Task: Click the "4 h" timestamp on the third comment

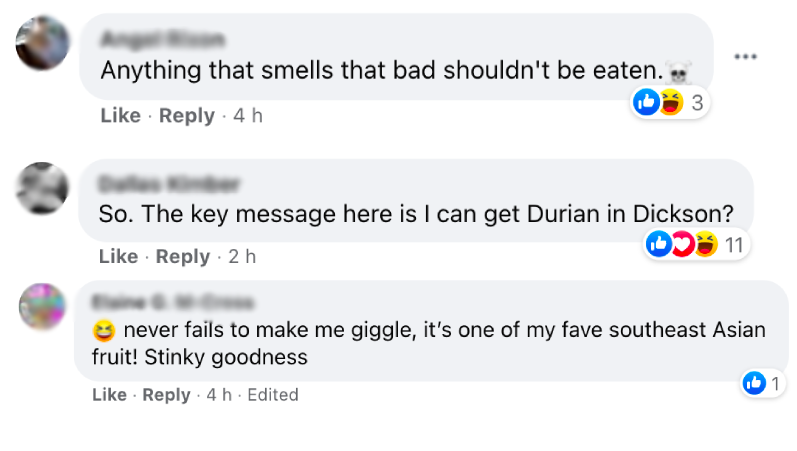Action: pos(219,395)
